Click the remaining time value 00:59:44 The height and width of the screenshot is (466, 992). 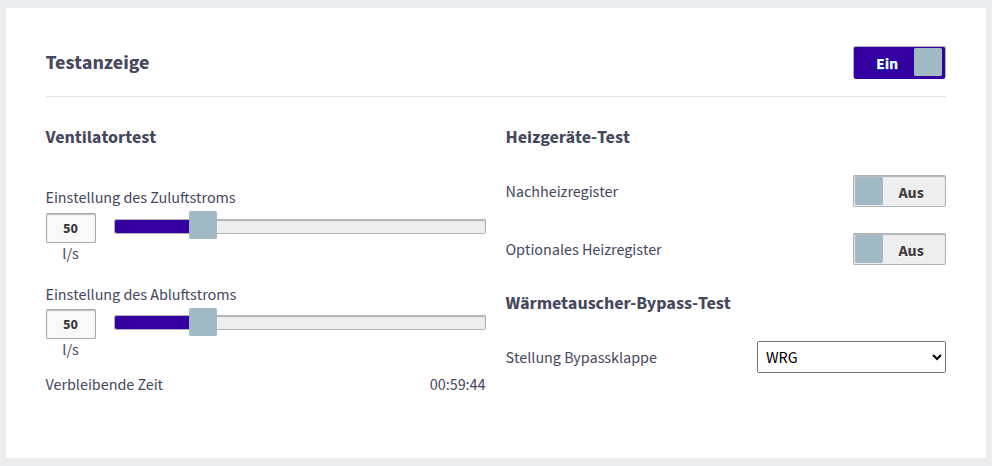tap(457, 385)
